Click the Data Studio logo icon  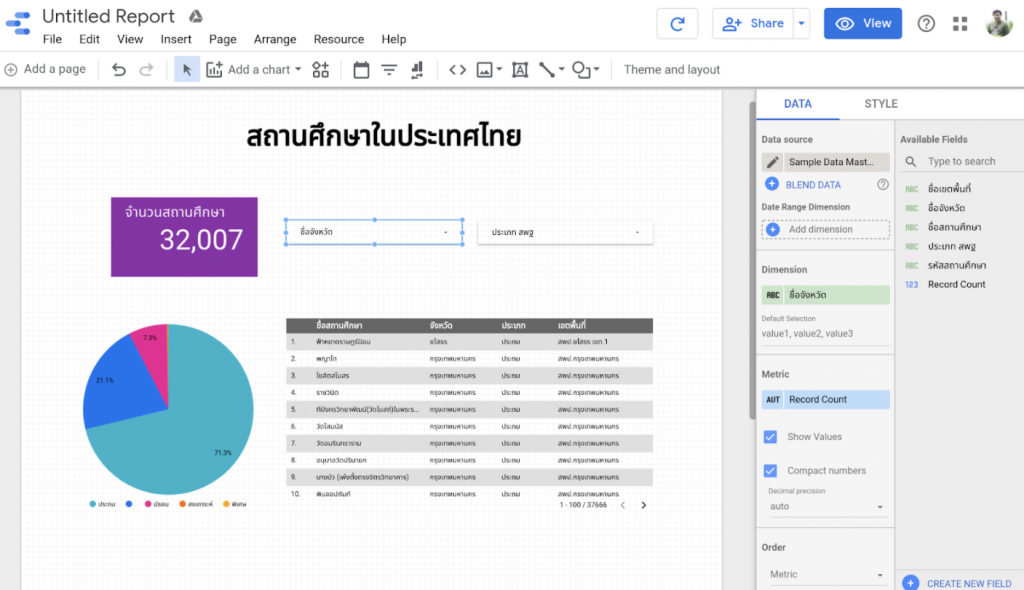[x=18, y=23]
